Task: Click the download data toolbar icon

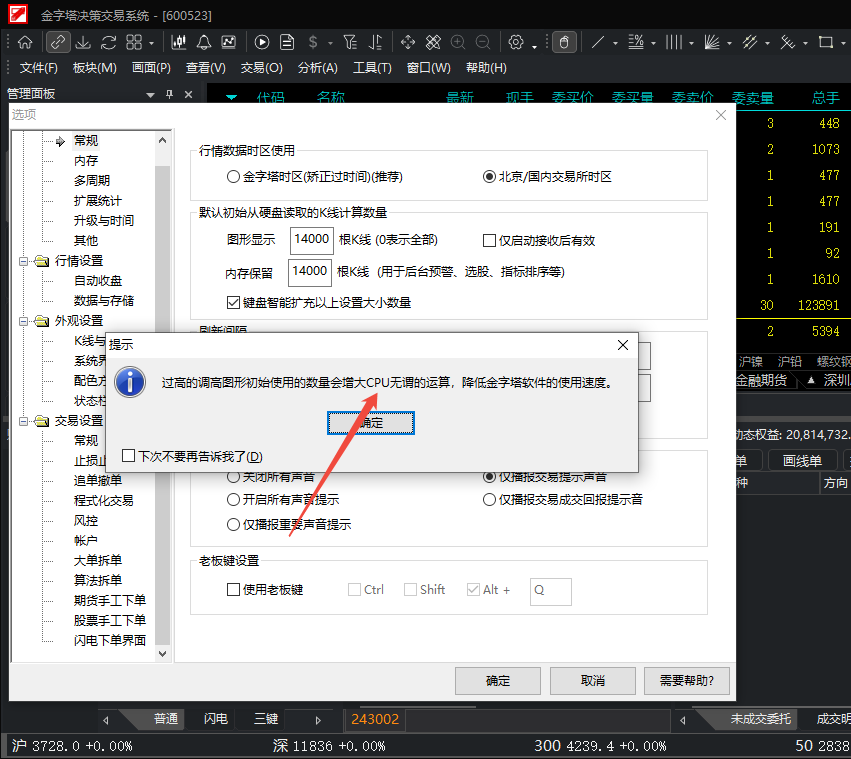Action: (84, 42)
